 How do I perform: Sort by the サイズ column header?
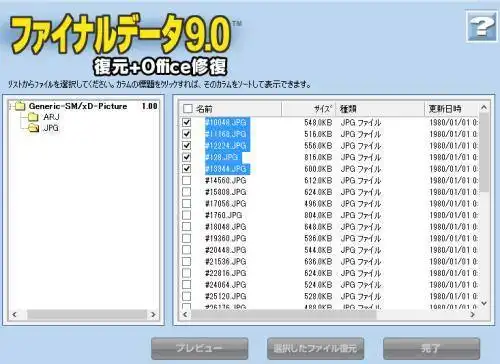tap(309, 109)
